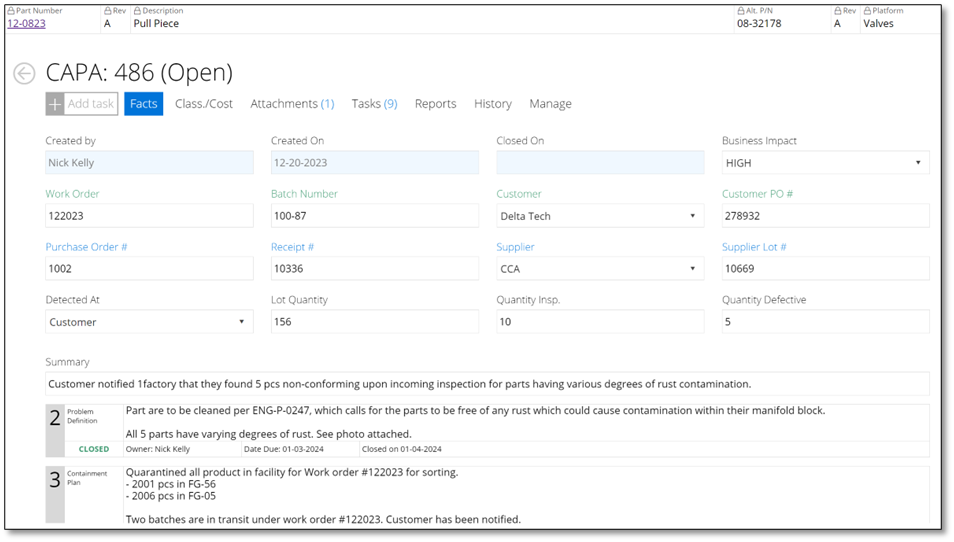Click the Supplier Lot # label

[754, 247]
